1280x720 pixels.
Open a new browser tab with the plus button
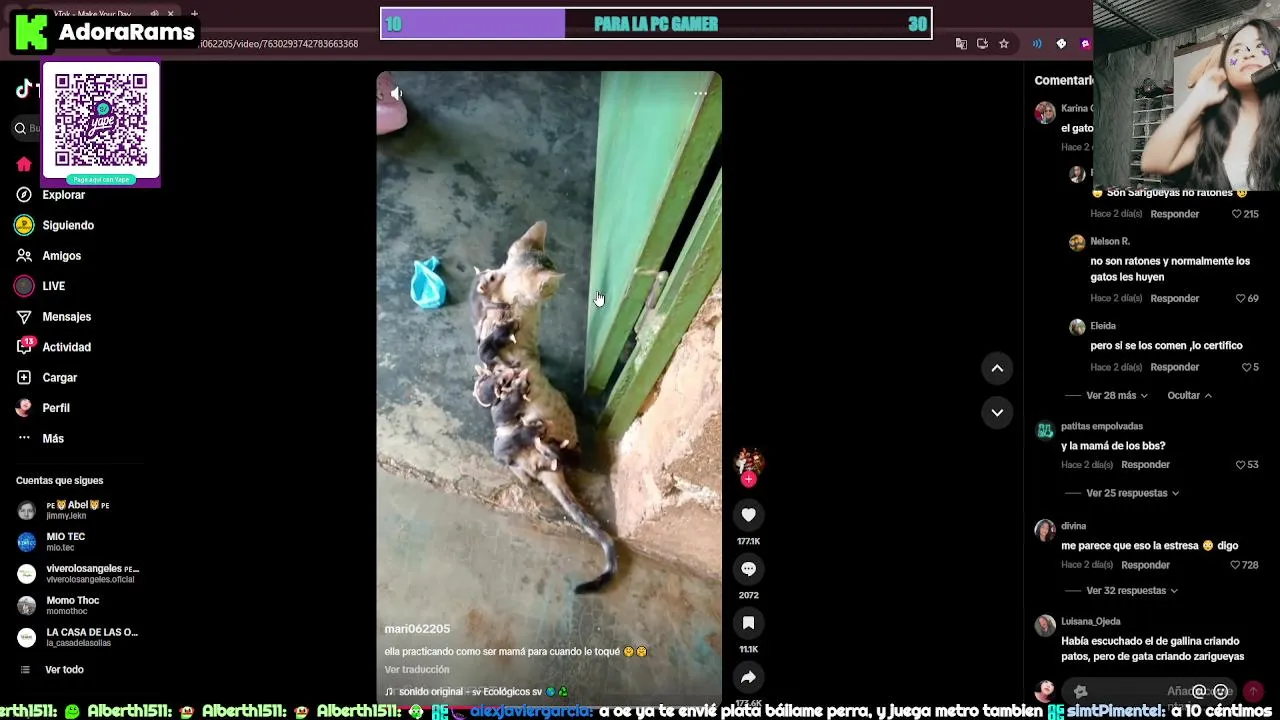194,14
